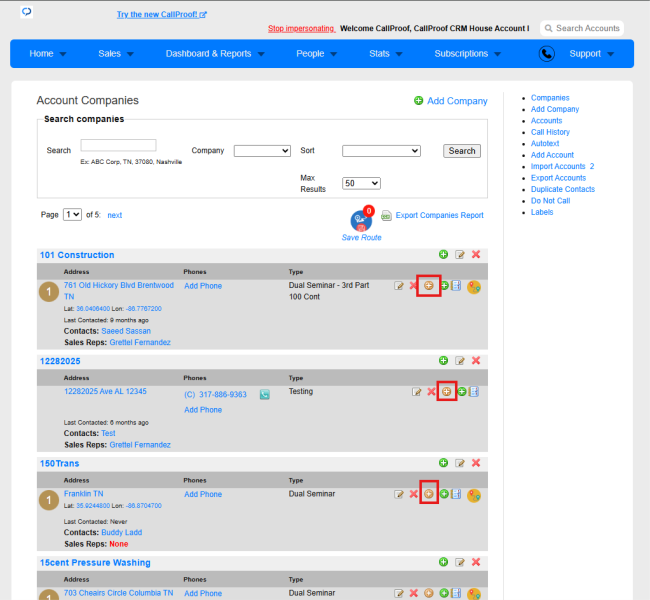Click edit pencil icon on 12282025 header

pos(459,360)
